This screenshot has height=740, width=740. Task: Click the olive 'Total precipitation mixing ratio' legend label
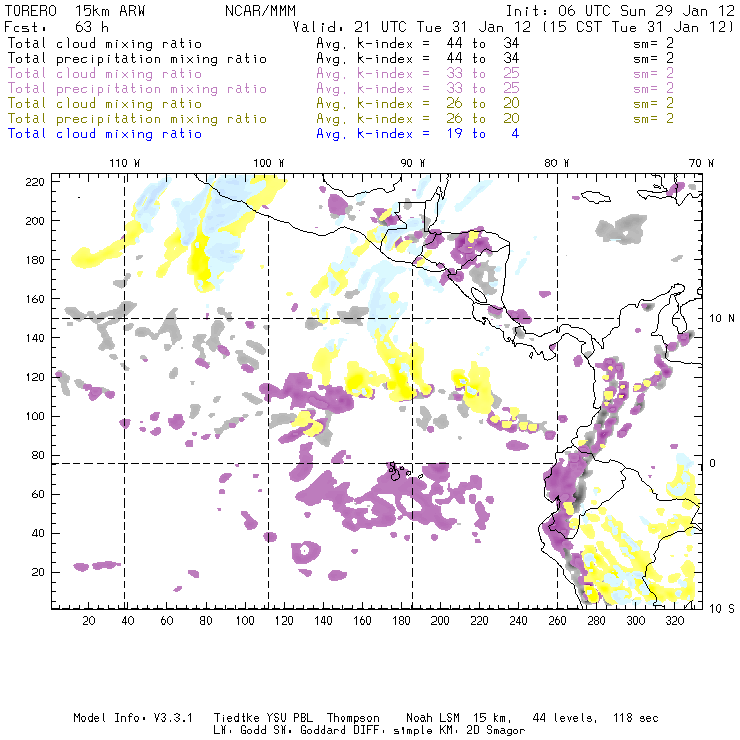point(137,118)
